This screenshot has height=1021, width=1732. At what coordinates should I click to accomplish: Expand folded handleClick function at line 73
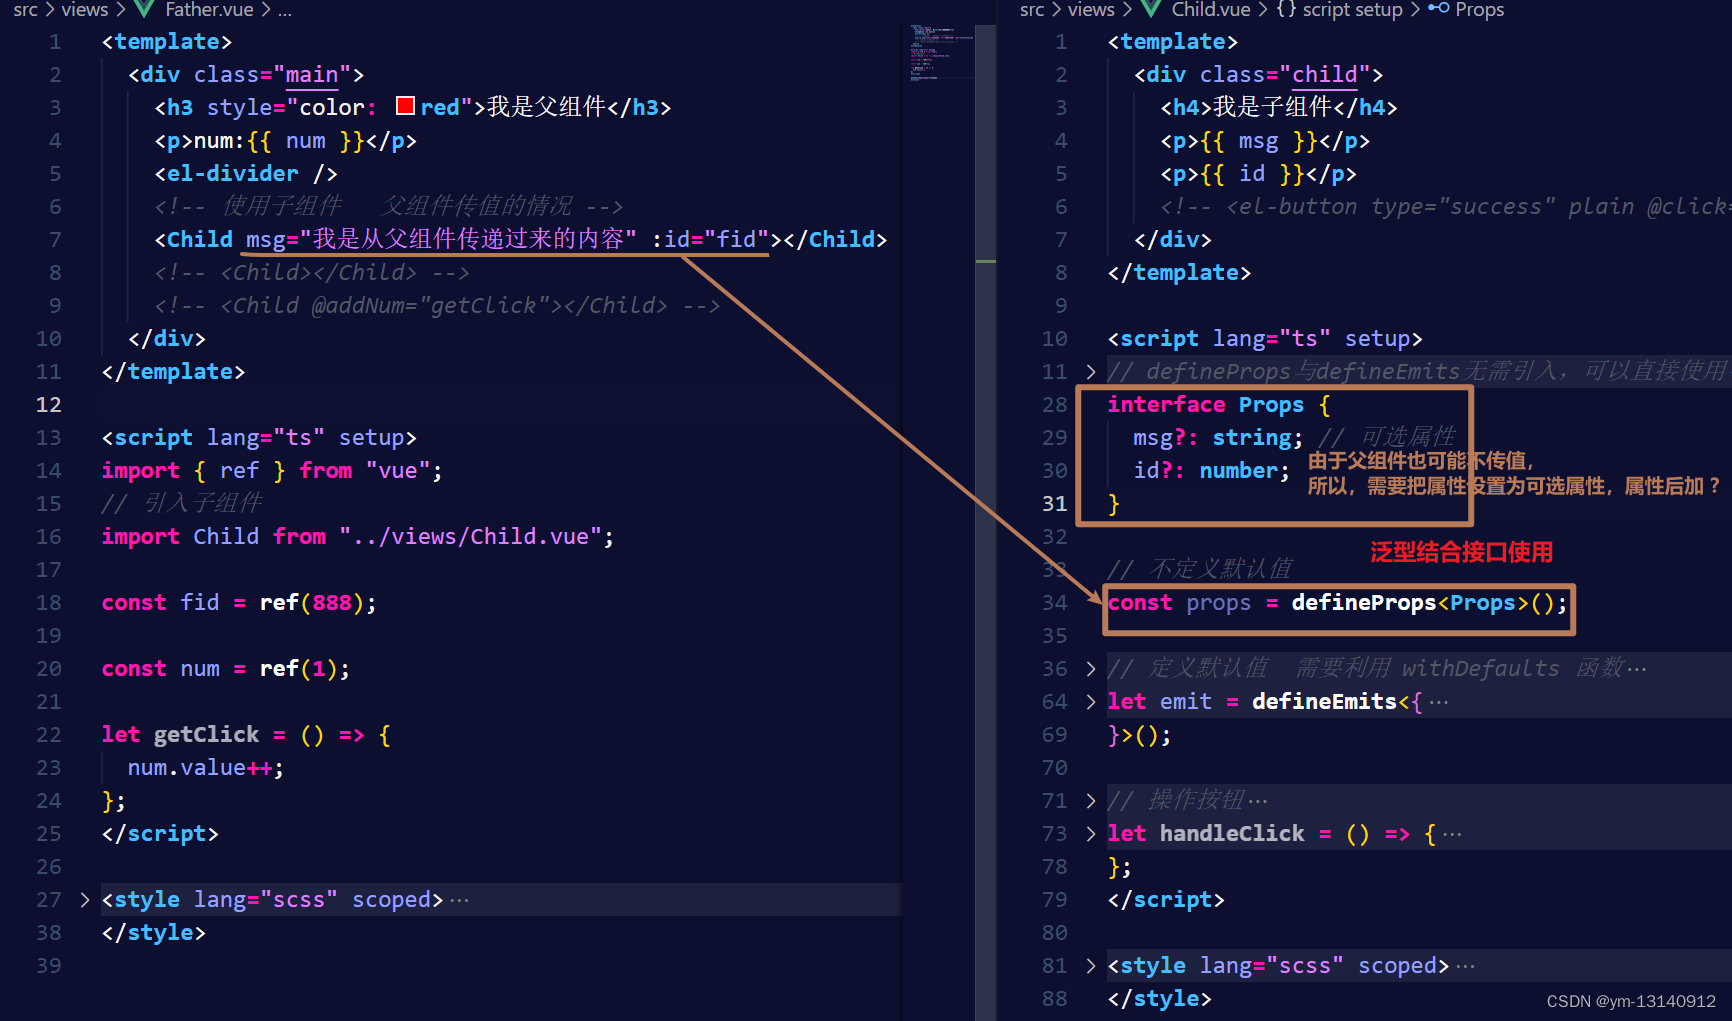tap(1091, 834)
